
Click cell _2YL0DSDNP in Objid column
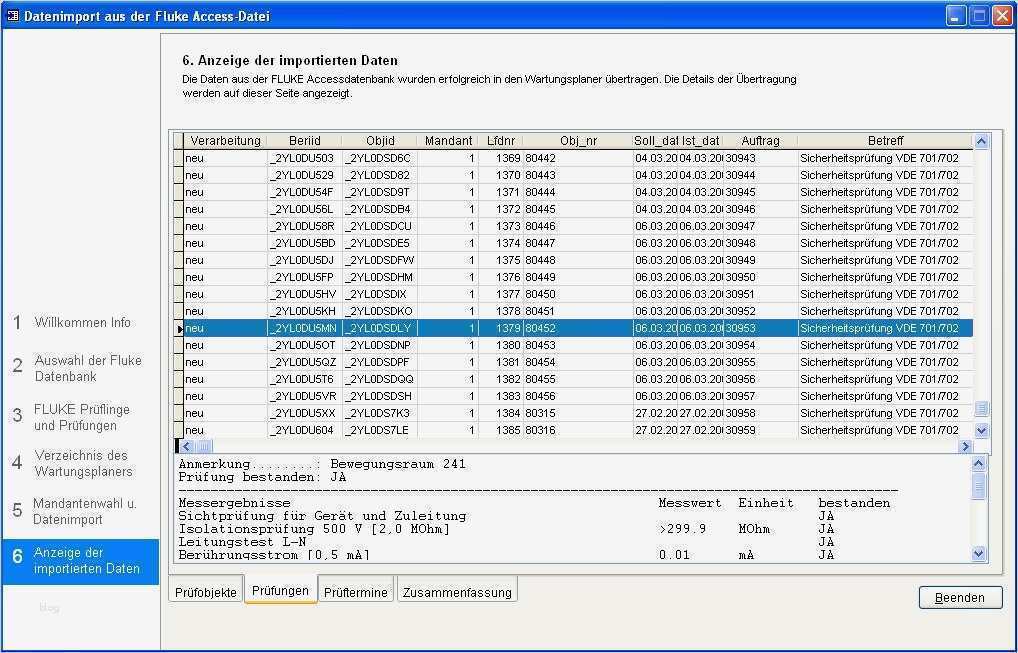point(380,345)
